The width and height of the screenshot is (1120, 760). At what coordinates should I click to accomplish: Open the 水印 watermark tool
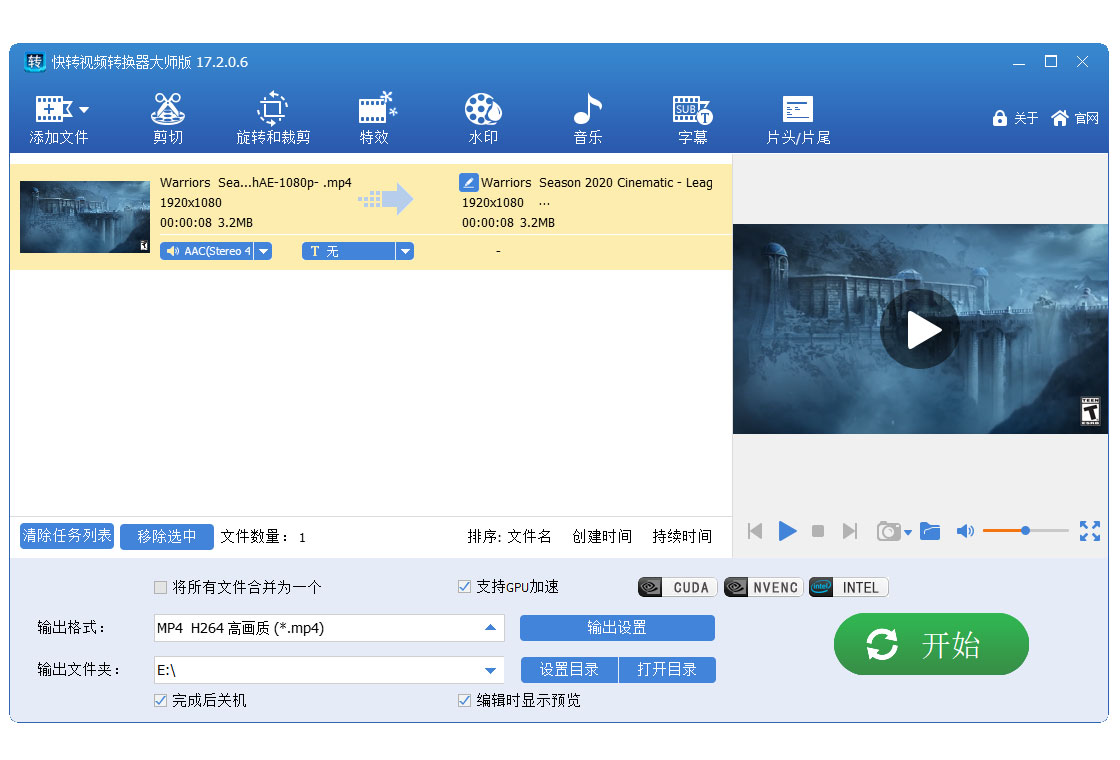(483, 119)
